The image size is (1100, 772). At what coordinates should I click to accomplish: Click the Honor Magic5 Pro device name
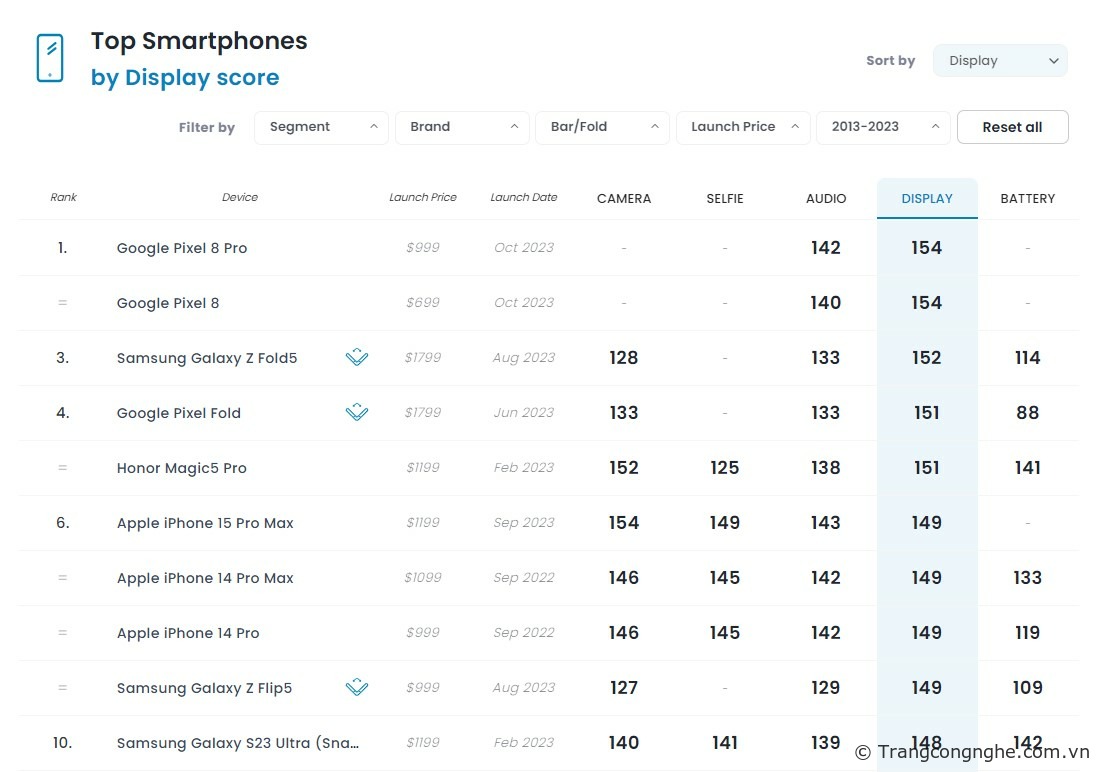point(182,468)
